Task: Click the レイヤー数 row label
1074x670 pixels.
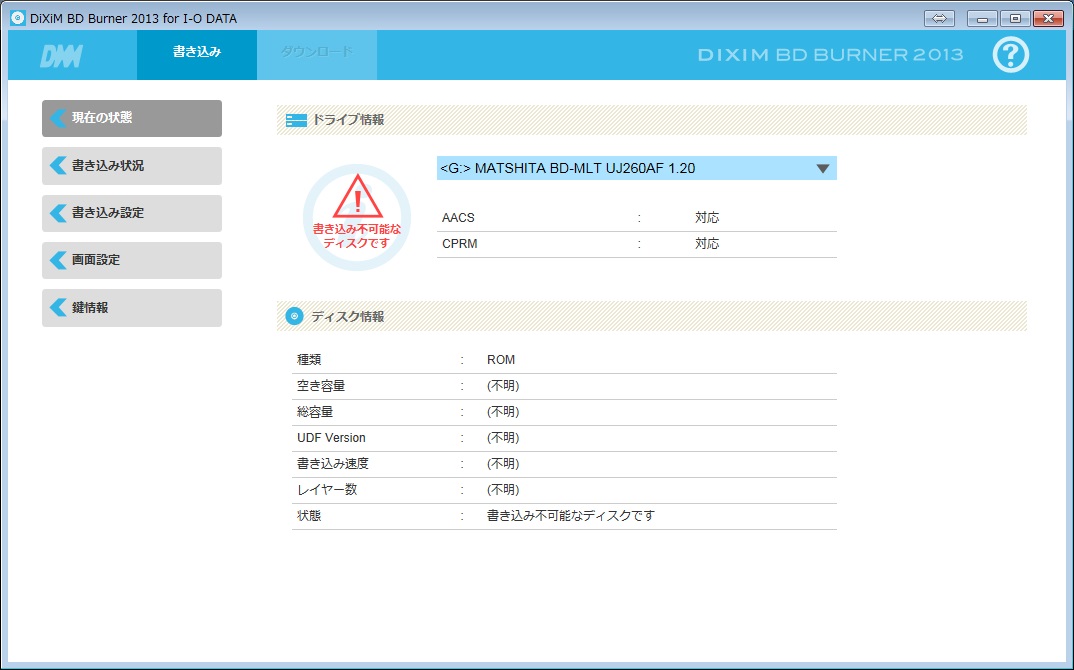Action: pyautogui.click(x=327, y=490)
